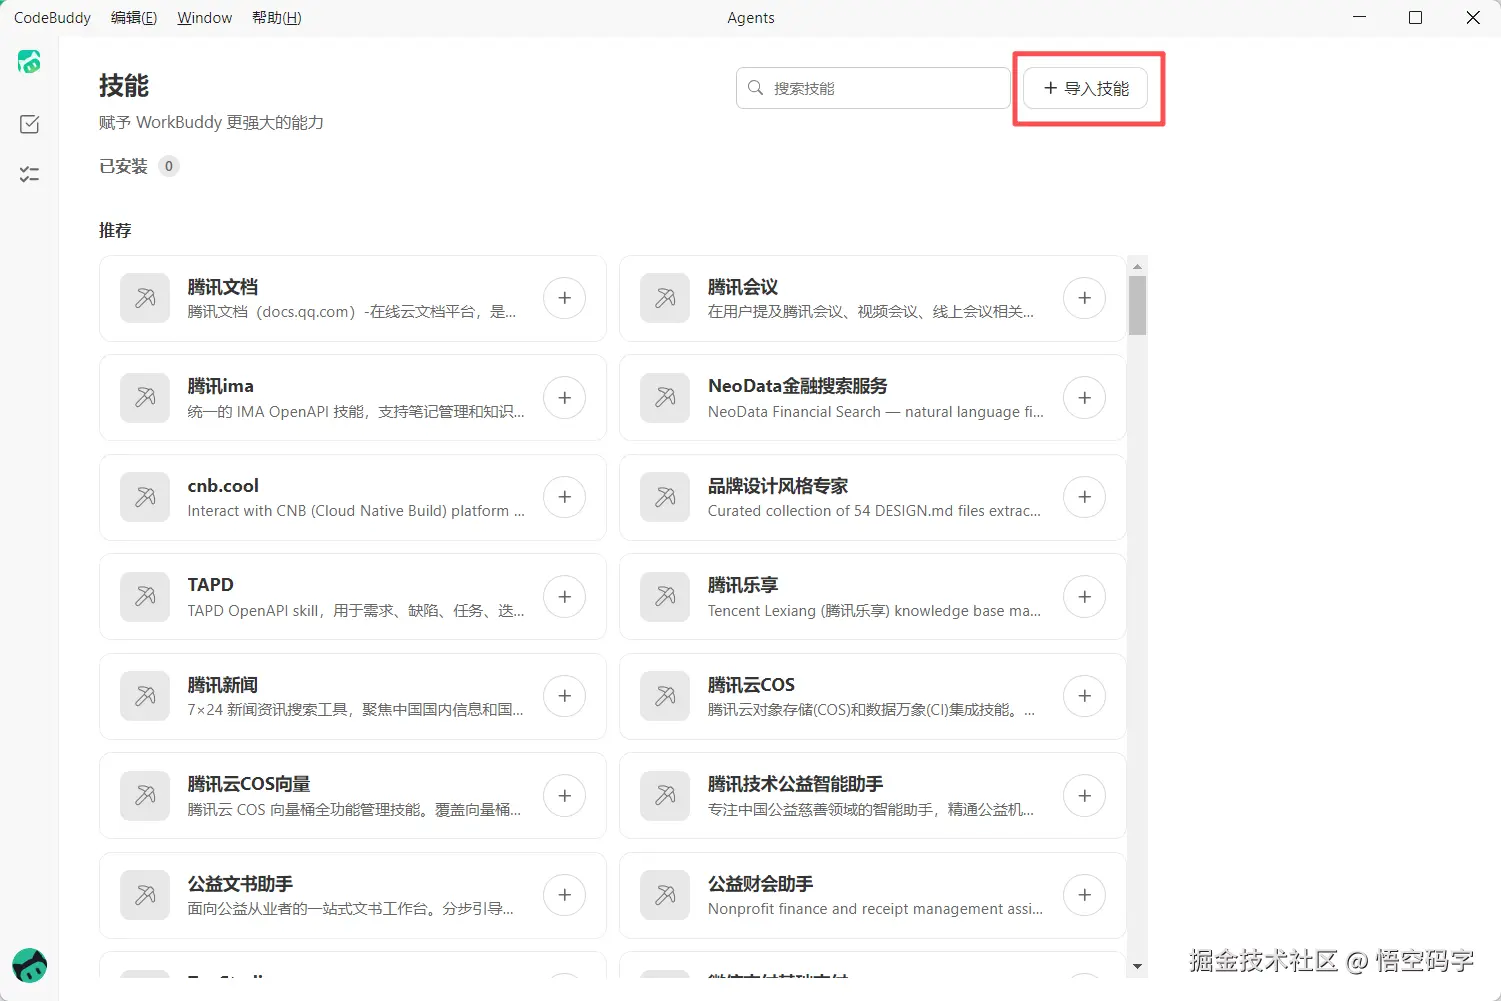Viewport: 1501px width, 1001px height.
Task: Click the description starting '7×24 新闻资讯搜索工具'
Action: pos(355,710)
